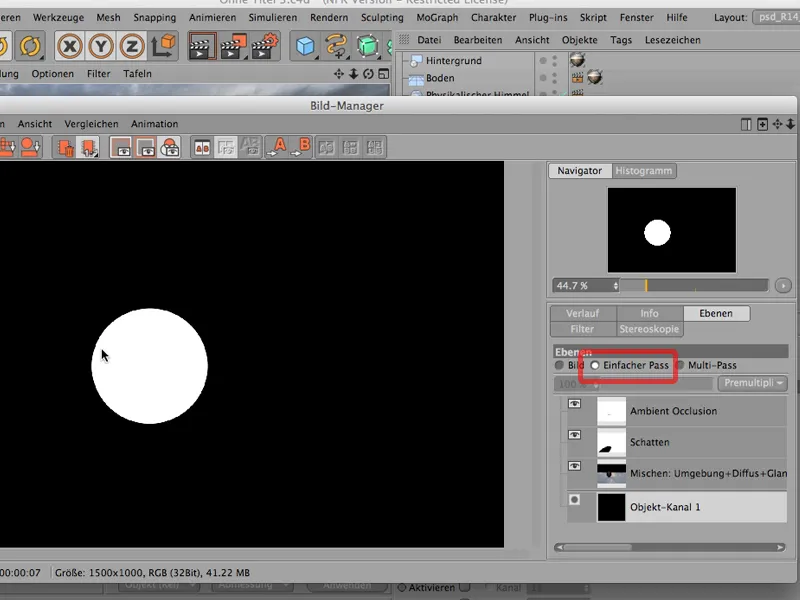Select the Bild radio button
This screenshot has height=600, width=800.
click(559, 365)
